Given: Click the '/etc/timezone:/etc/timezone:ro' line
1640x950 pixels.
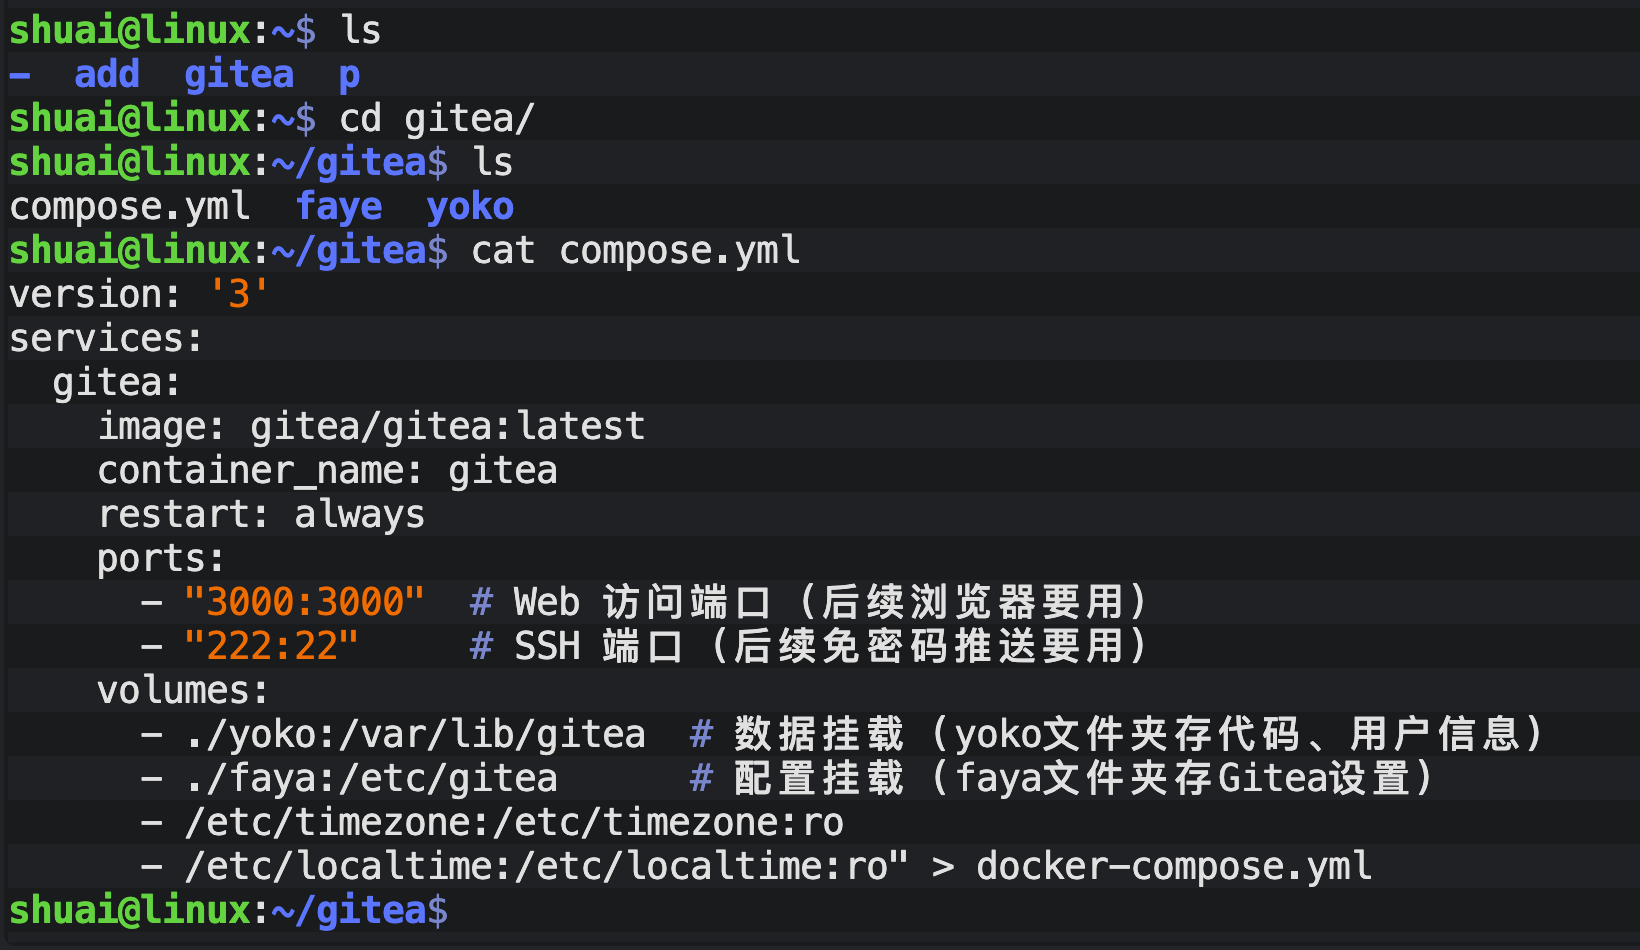Looking at the screenshot, I should 513,823.
